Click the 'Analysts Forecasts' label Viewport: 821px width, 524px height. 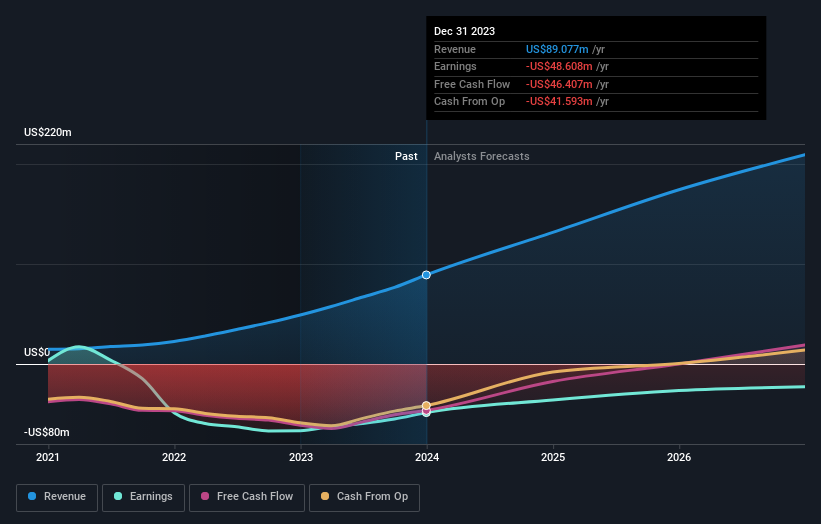click(482, 156)
